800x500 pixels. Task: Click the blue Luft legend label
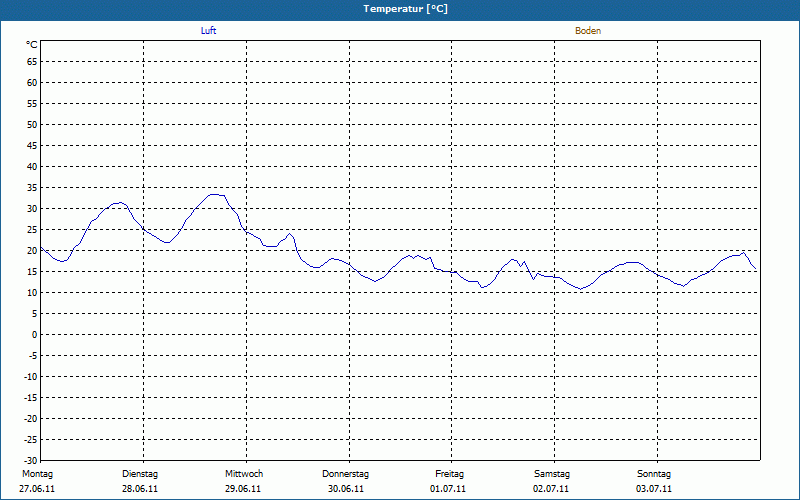click(x=208, y=31)
